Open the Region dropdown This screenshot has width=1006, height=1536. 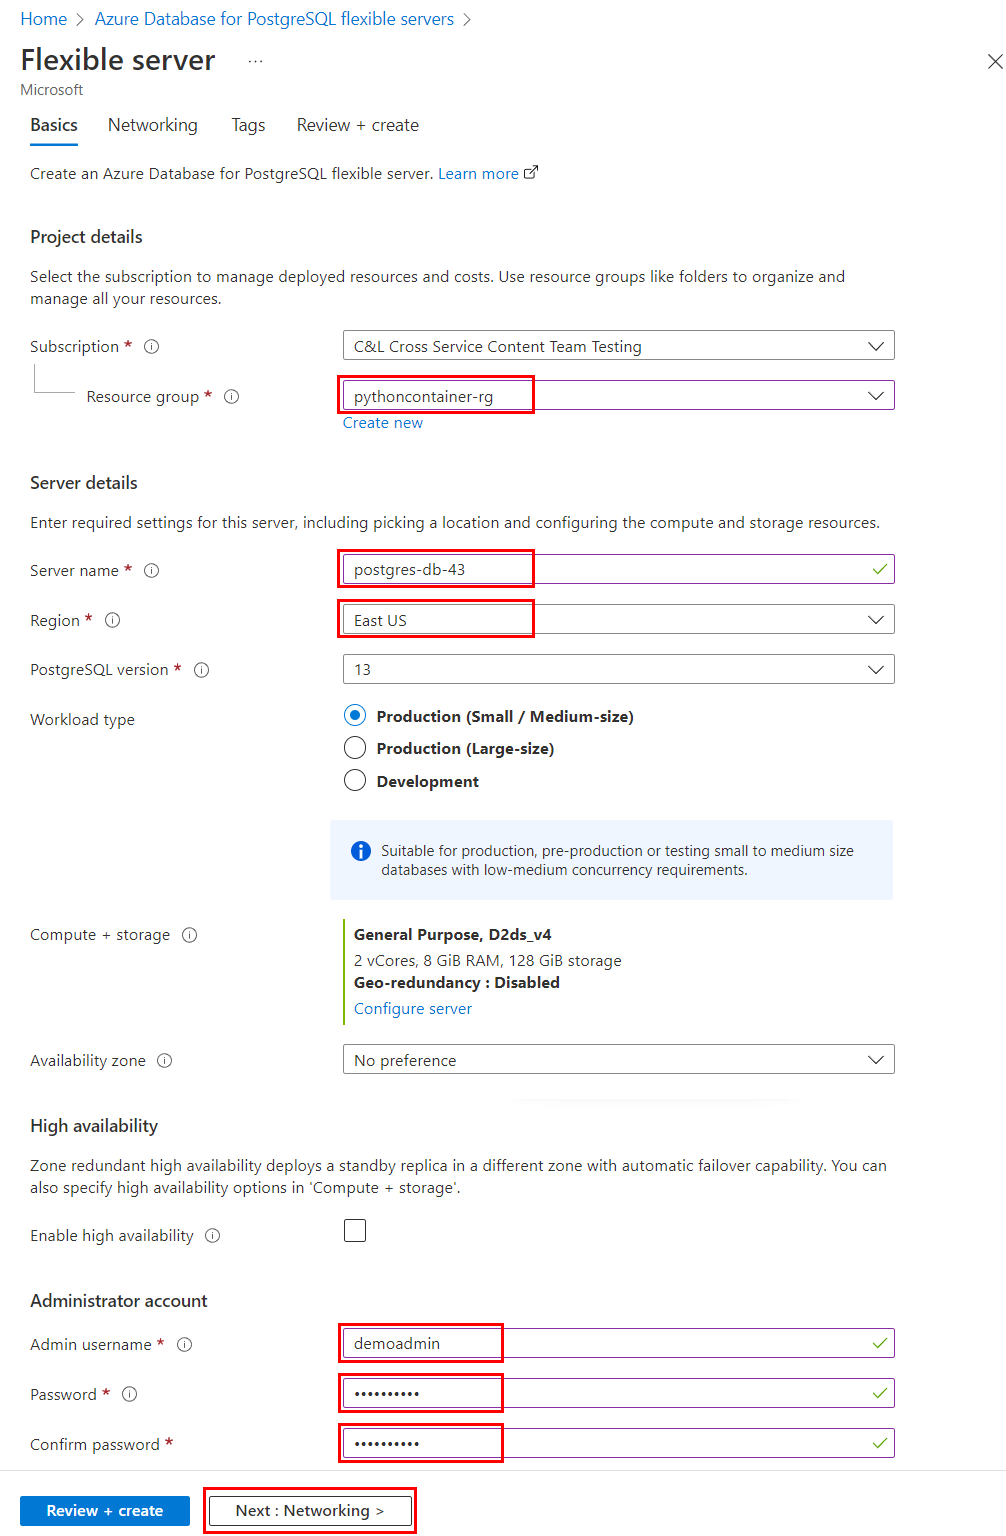point(877,619)
